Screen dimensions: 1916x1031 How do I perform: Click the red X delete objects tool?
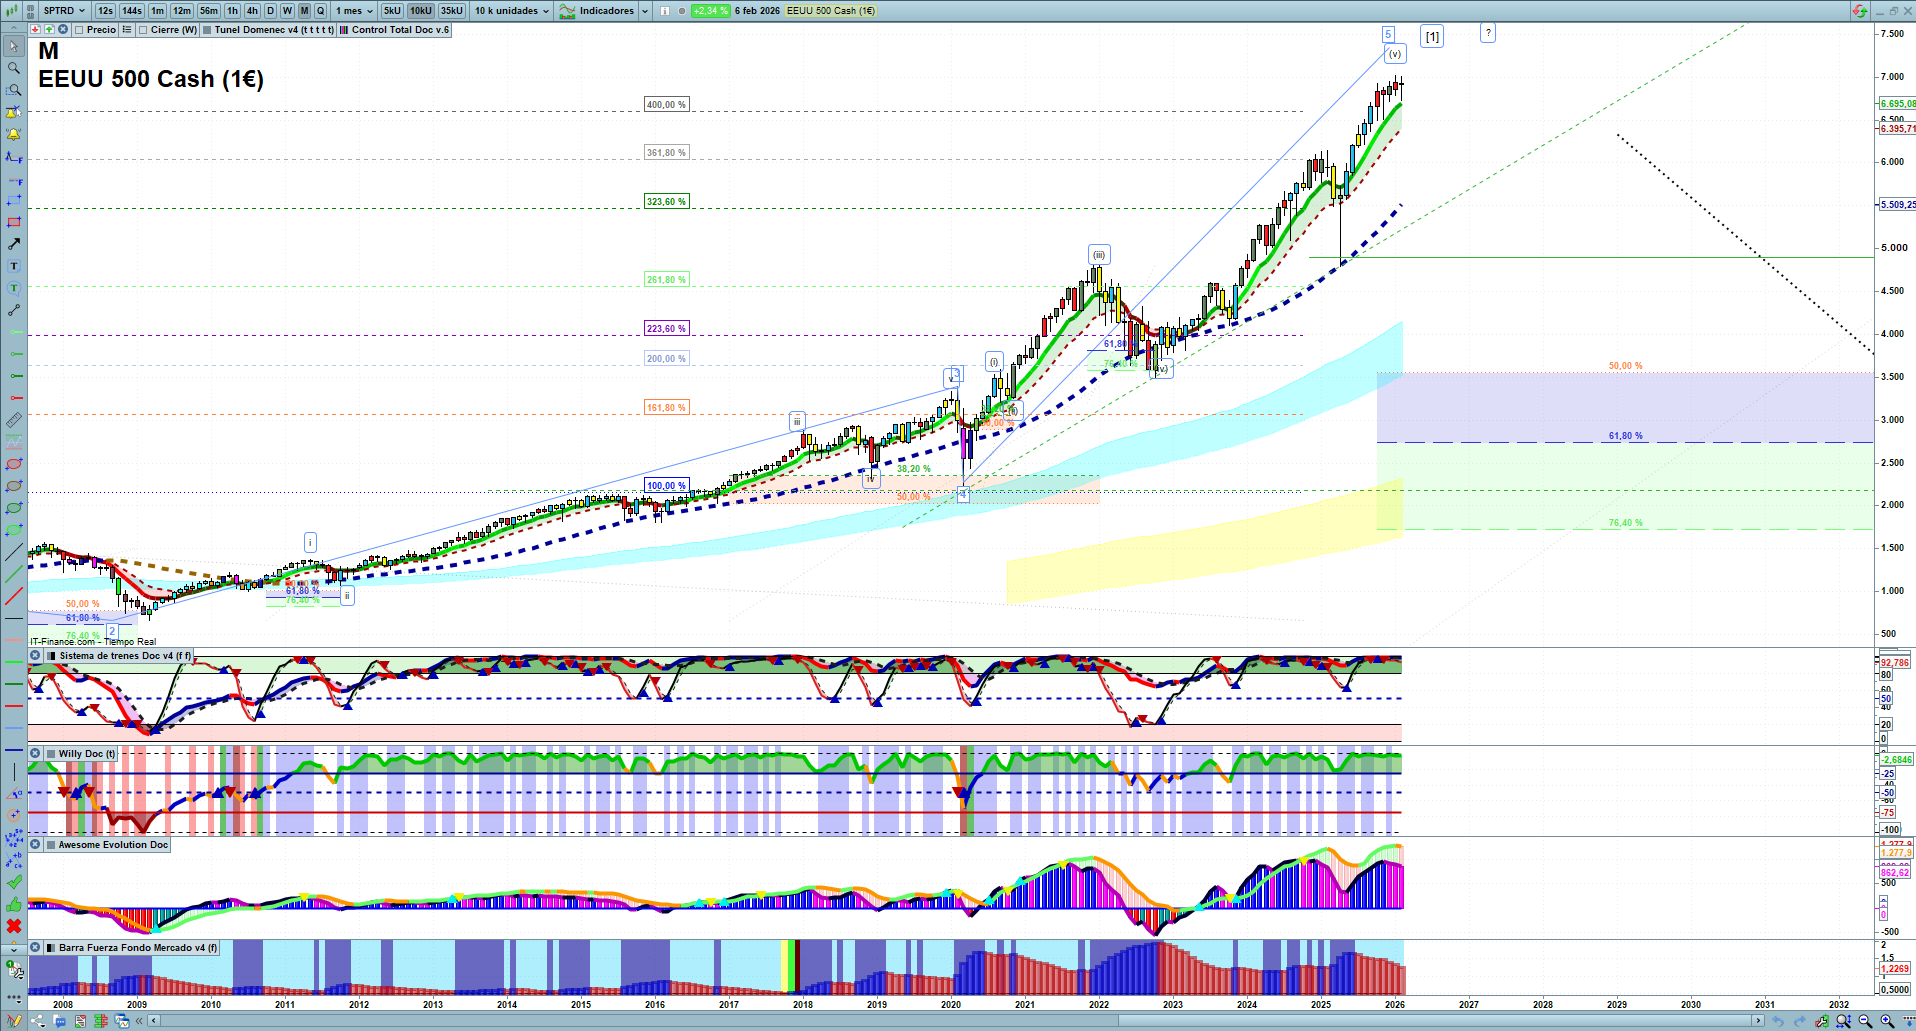(14, 926)
